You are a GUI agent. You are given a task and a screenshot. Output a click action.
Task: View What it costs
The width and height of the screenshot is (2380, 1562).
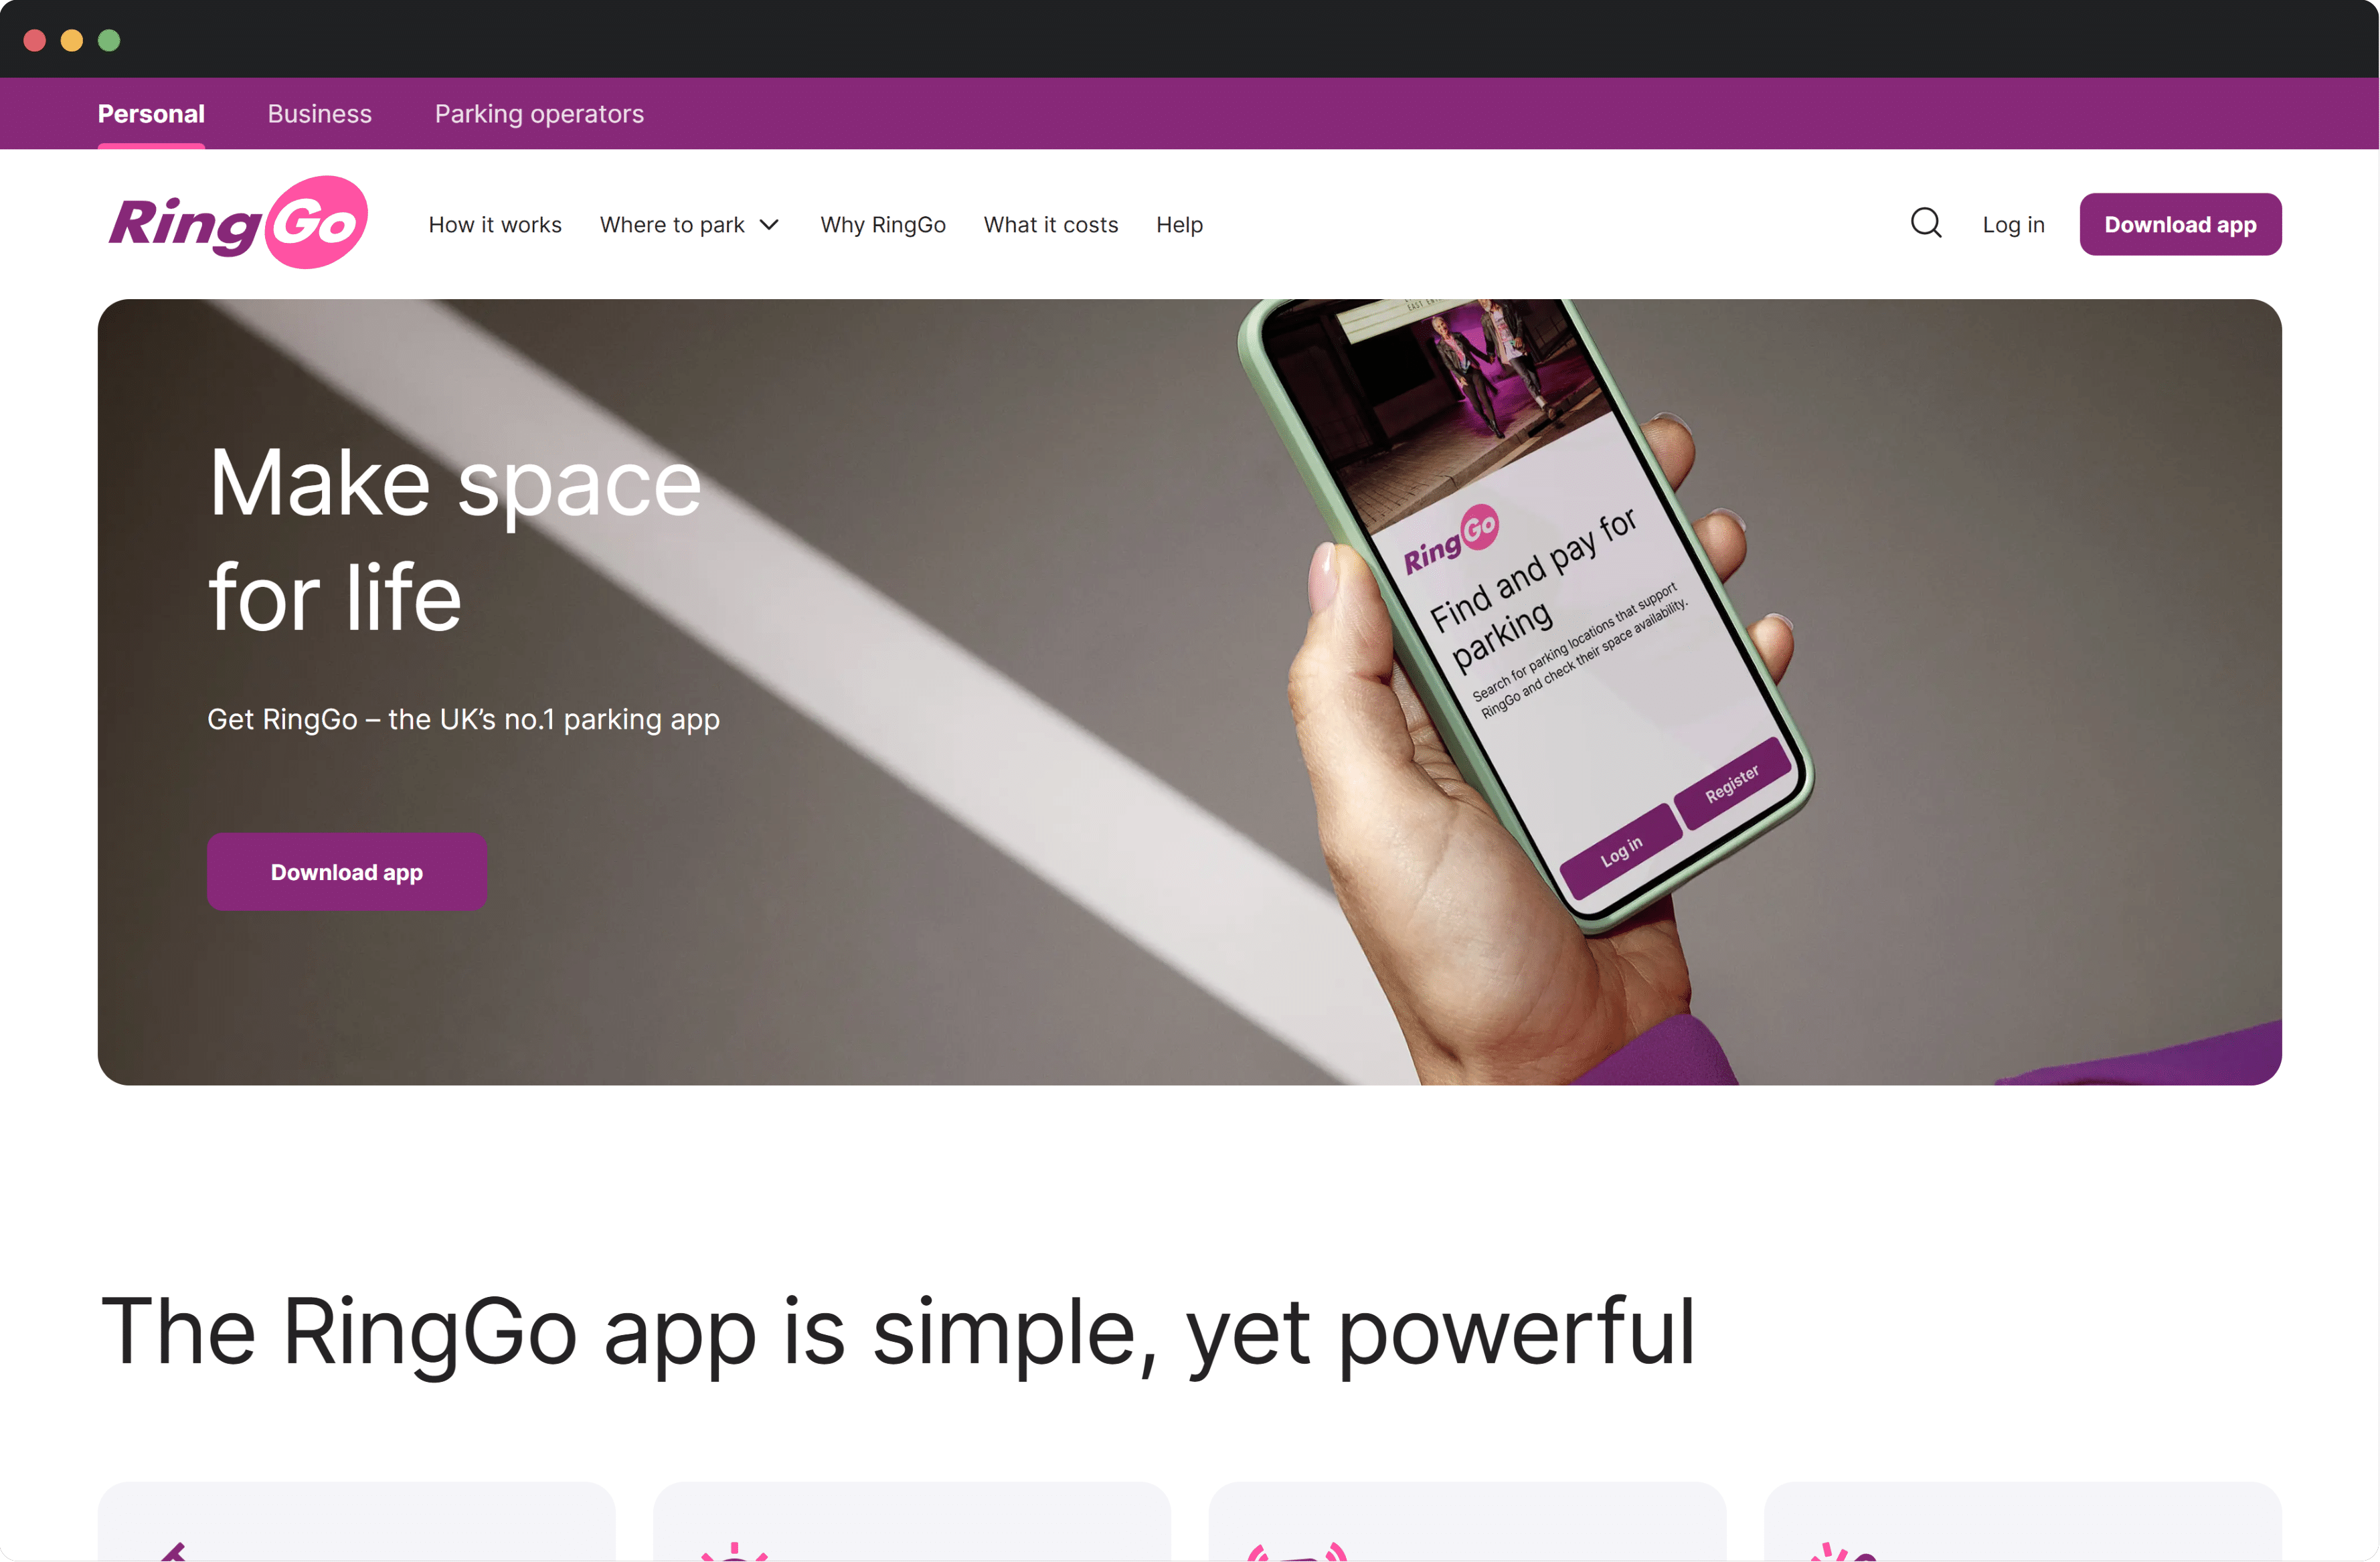pos(1050,225)
